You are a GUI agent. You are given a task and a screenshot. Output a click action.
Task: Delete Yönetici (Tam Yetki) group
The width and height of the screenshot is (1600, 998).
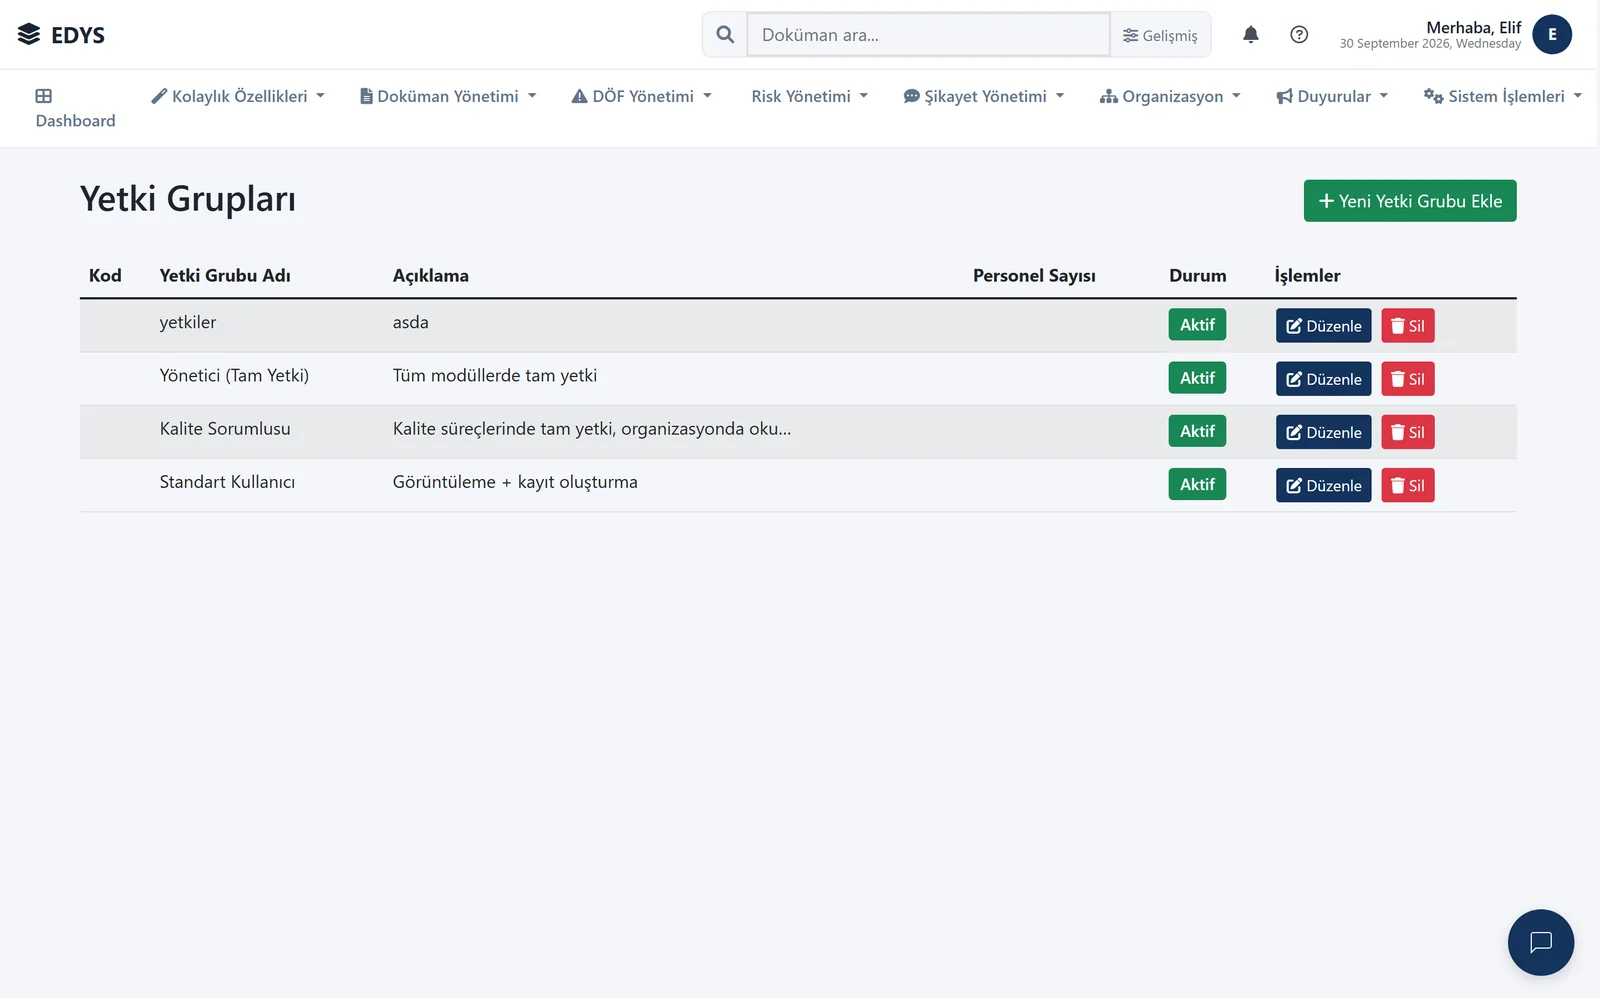pyautogui.click(x=1408, y=379)
